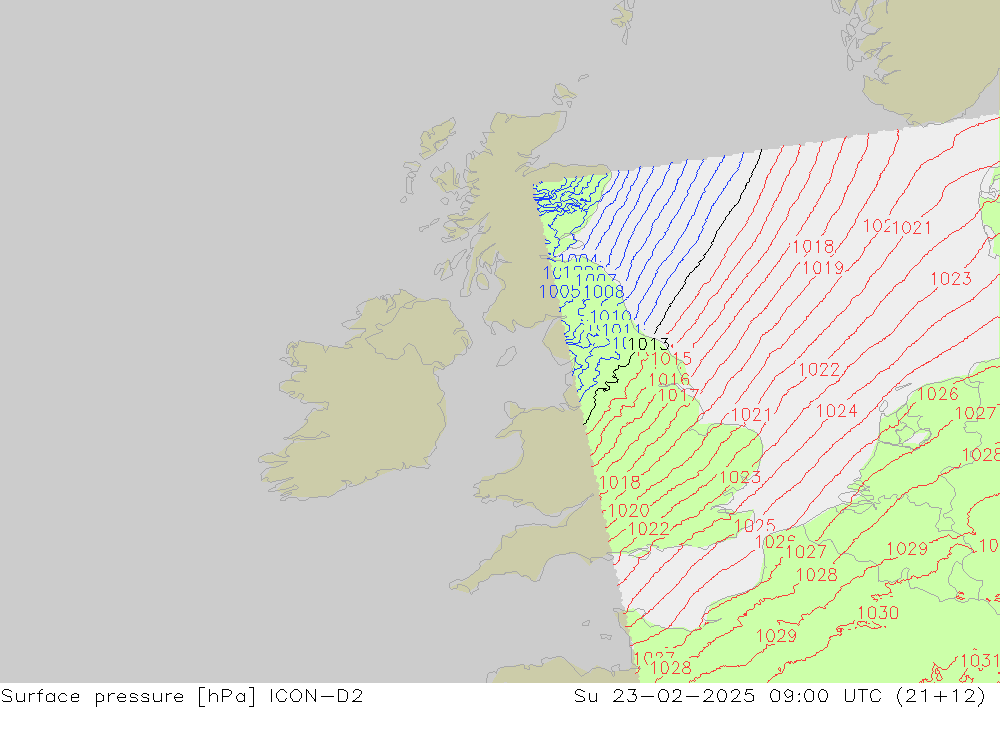Select the 1022 label over the North Sea
The height and width of the screenshot is (733, 1000).
(x=820, y=370)
